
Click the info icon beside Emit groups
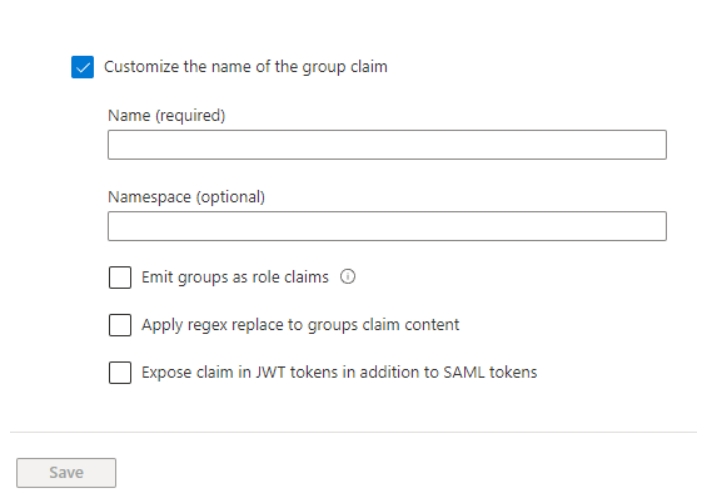[346, 278]
